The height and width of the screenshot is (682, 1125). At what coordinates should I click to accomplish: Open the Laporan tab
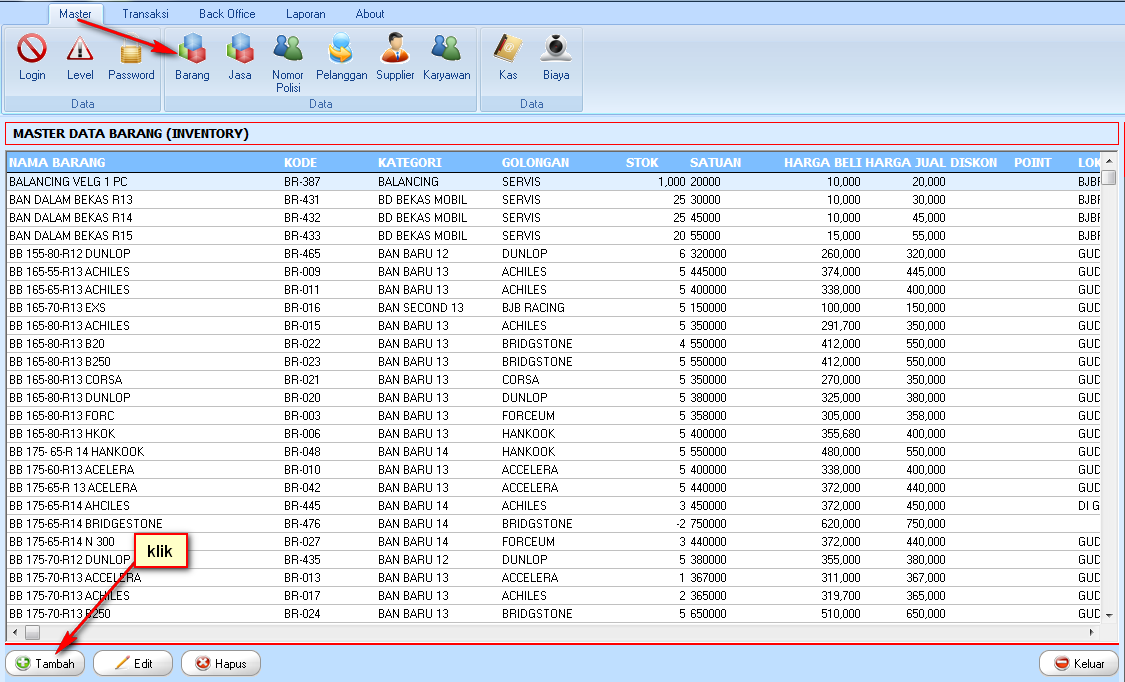pos(305,13)
